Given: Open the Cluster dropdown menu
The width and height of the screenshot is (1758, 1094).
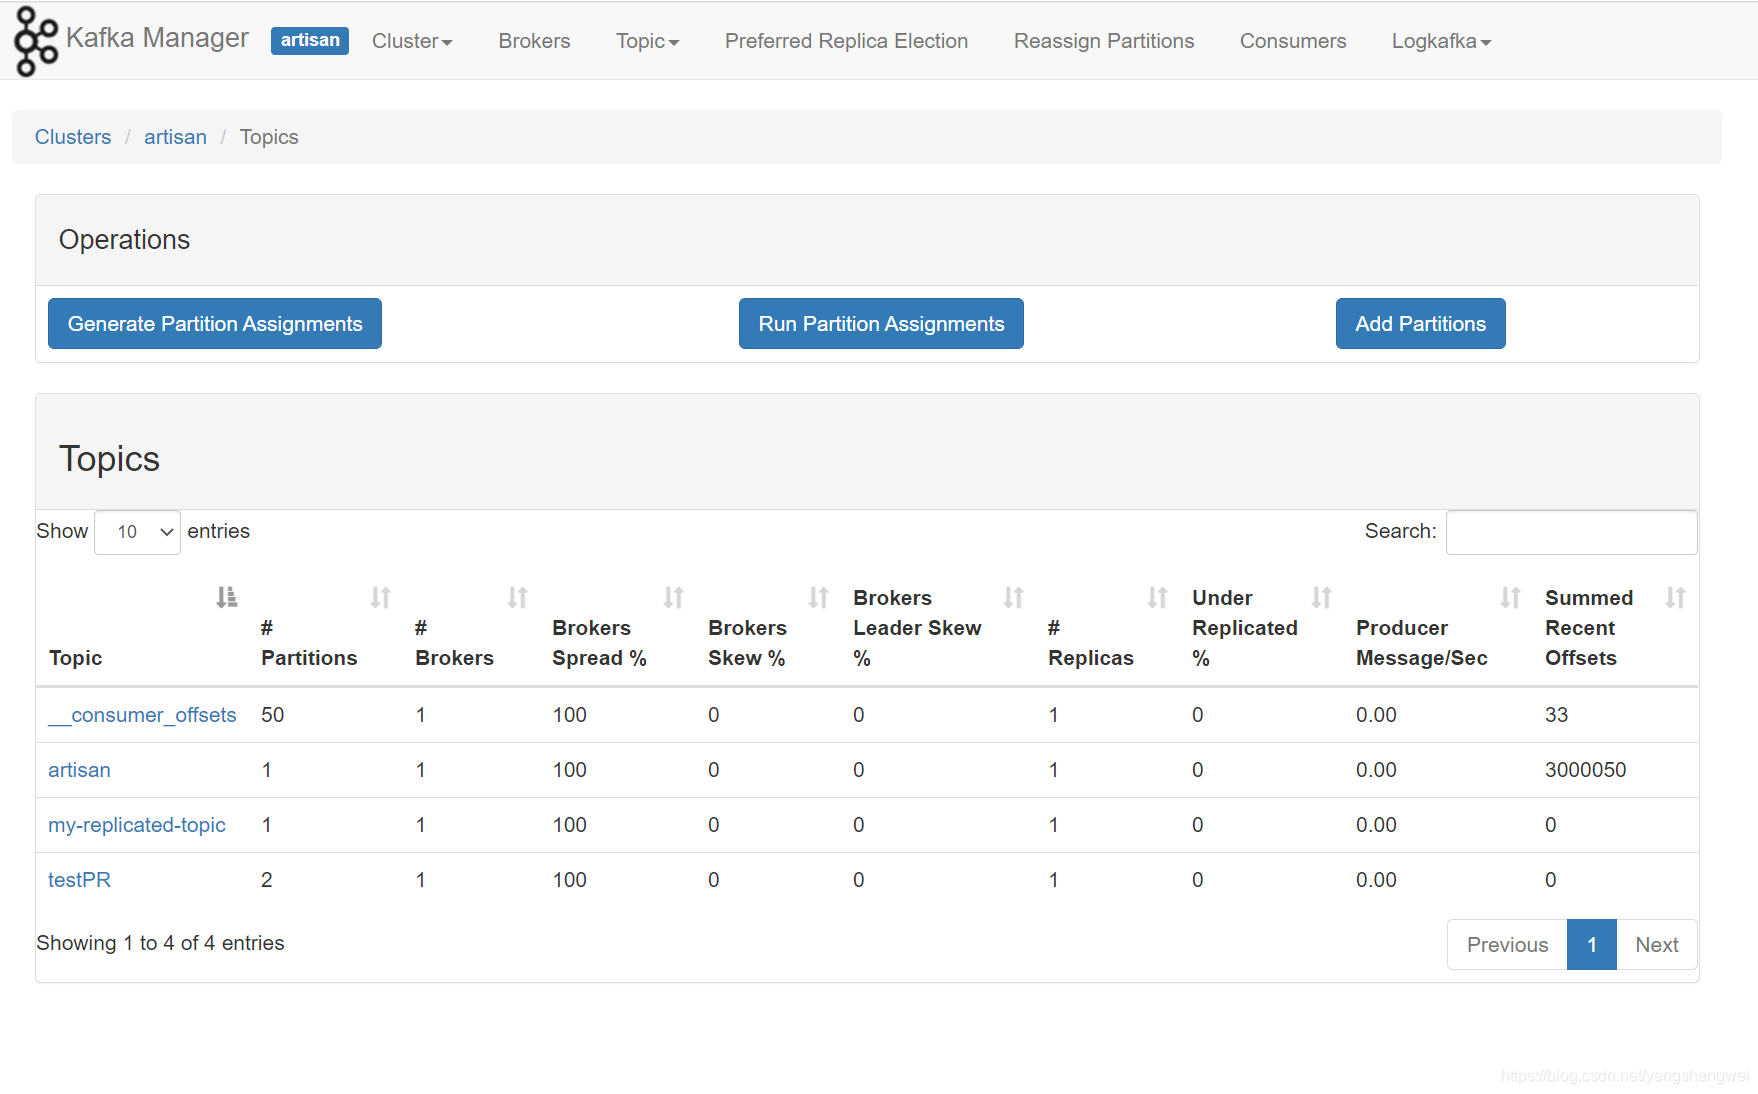Looking at the screenshot, I should [412, 41].
